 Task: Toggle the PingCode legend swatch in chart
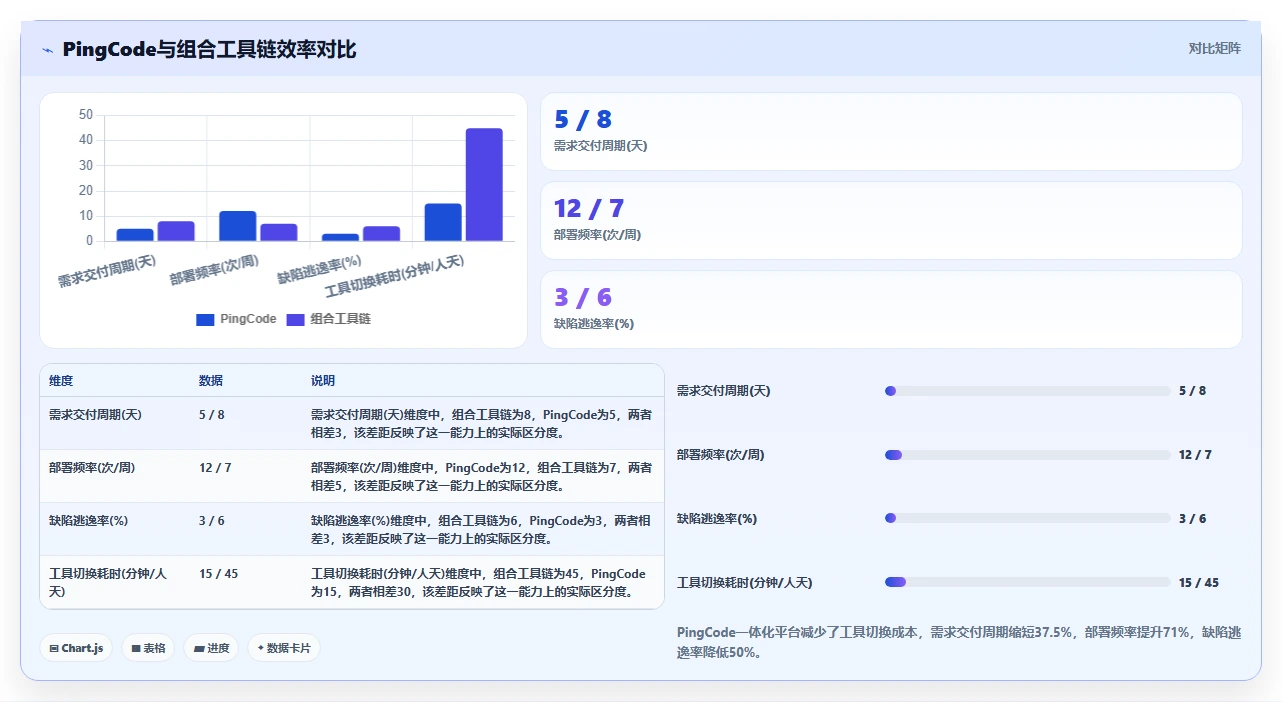click(x=205, y=319)
